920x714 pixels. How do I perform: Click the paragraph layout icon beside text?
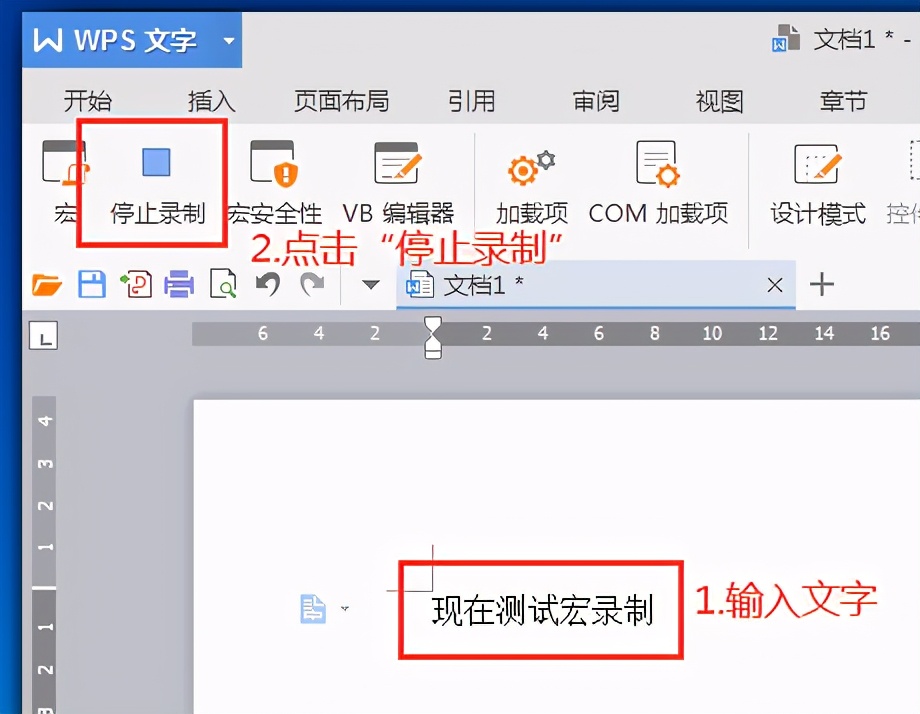[313, 608]
